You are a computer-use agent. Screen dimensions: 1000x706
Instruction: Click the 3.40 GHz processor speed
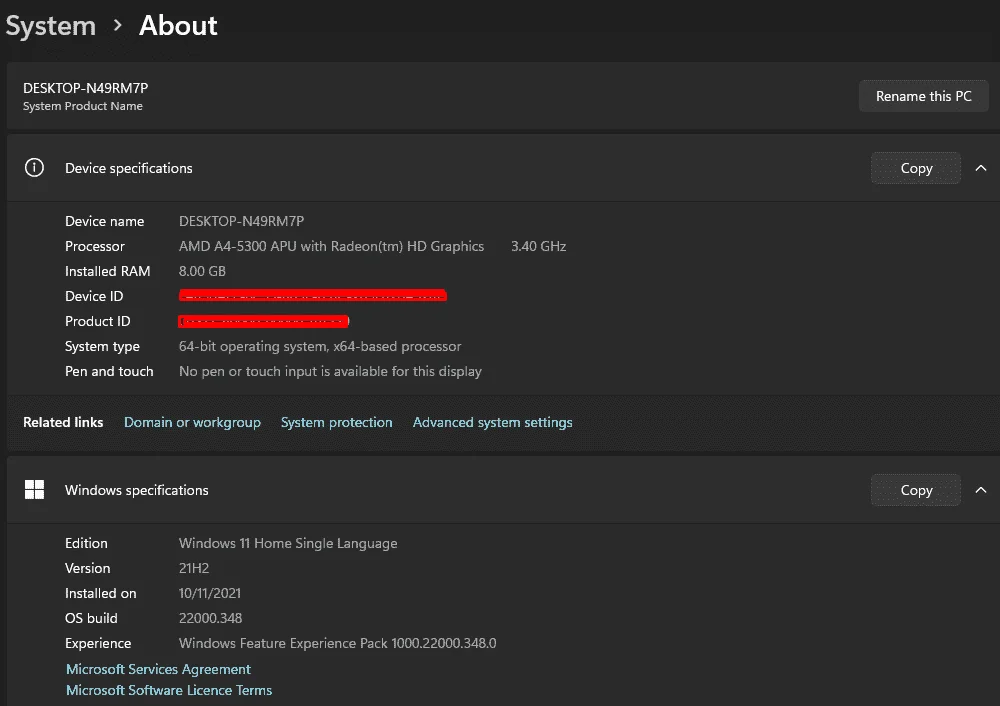[x=538, y=246]
